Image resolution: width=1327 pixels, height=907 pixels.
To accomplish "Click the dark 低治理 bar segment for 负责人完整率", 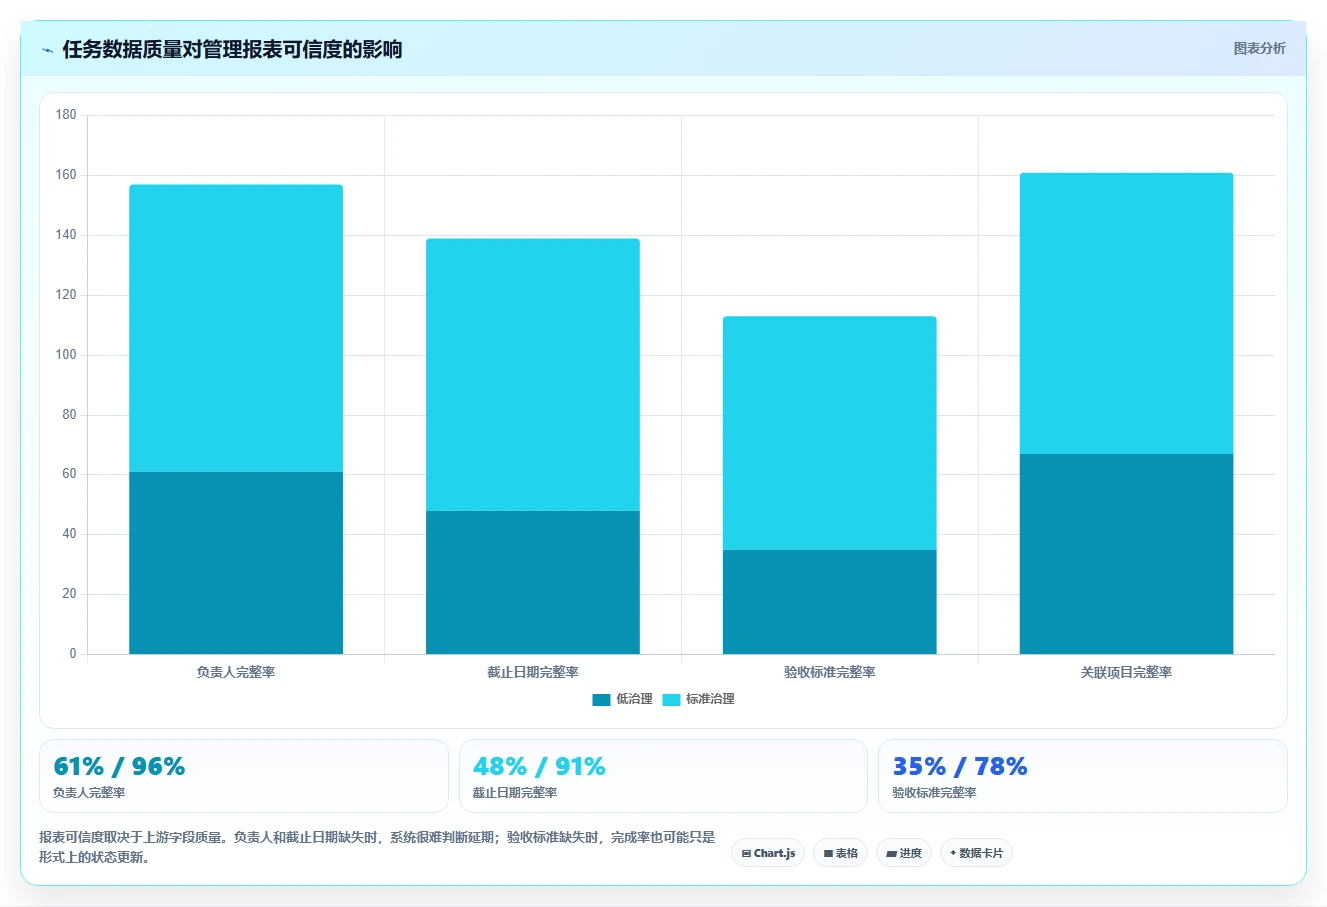I will (236, 563).
